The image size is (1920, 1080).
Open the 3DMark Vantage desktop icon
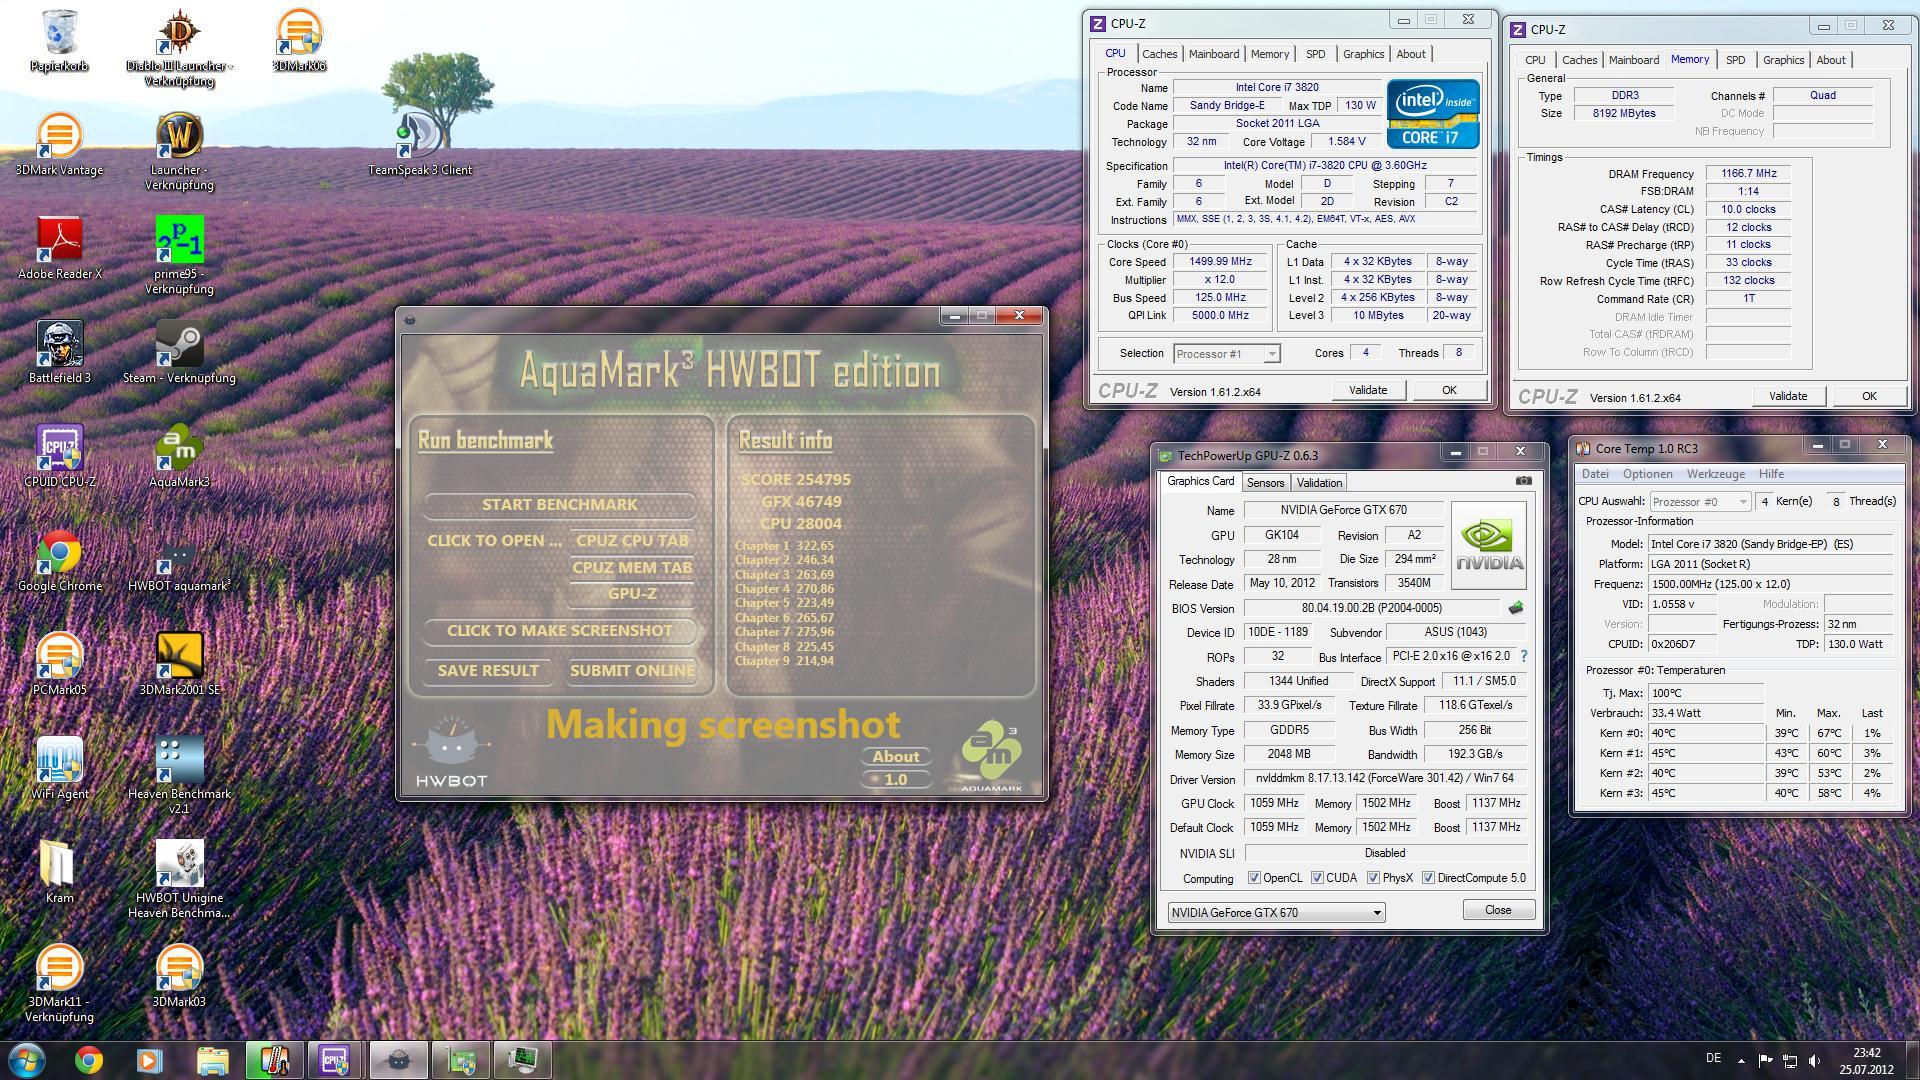tap(60, 144)
